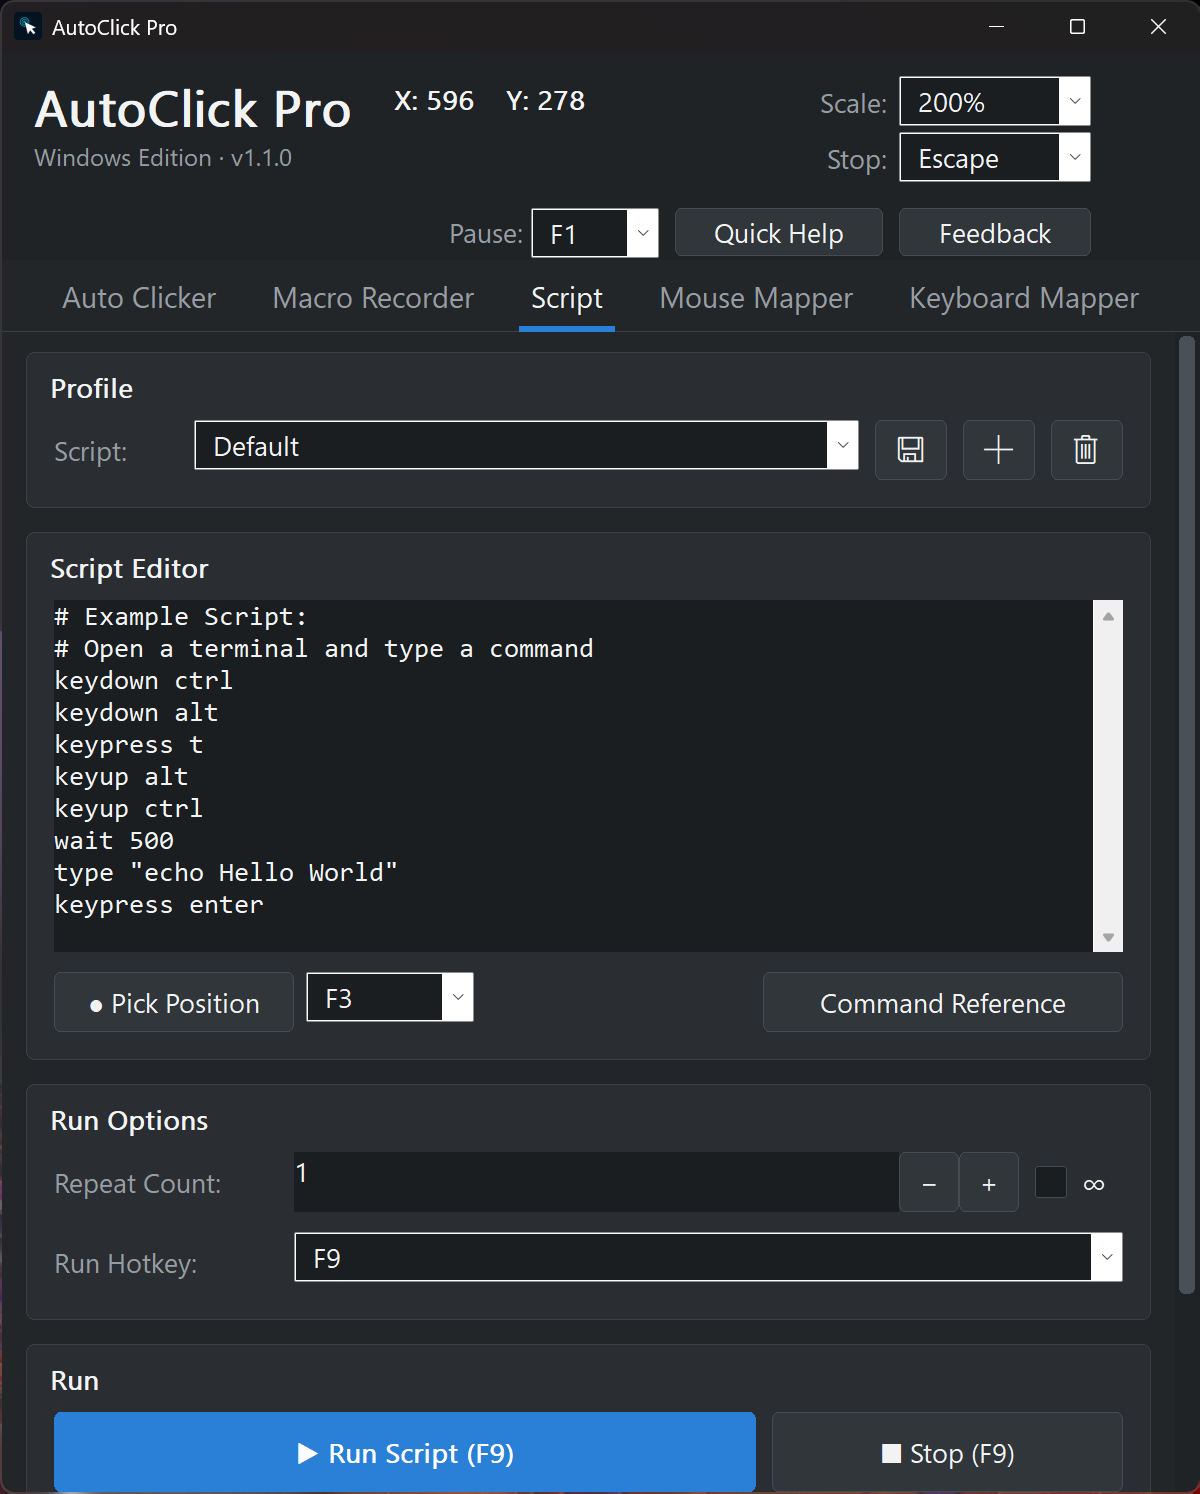
Task: Click the main window vertical scrollbar
Action: point(1187,815)
